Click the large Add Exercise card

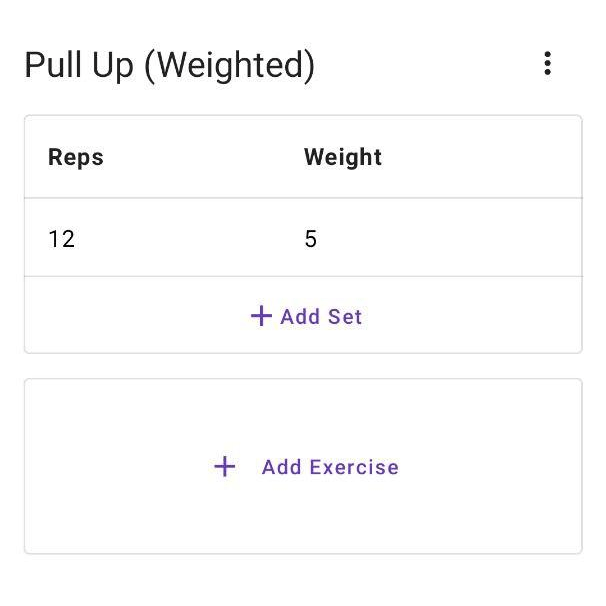(303, 466)
